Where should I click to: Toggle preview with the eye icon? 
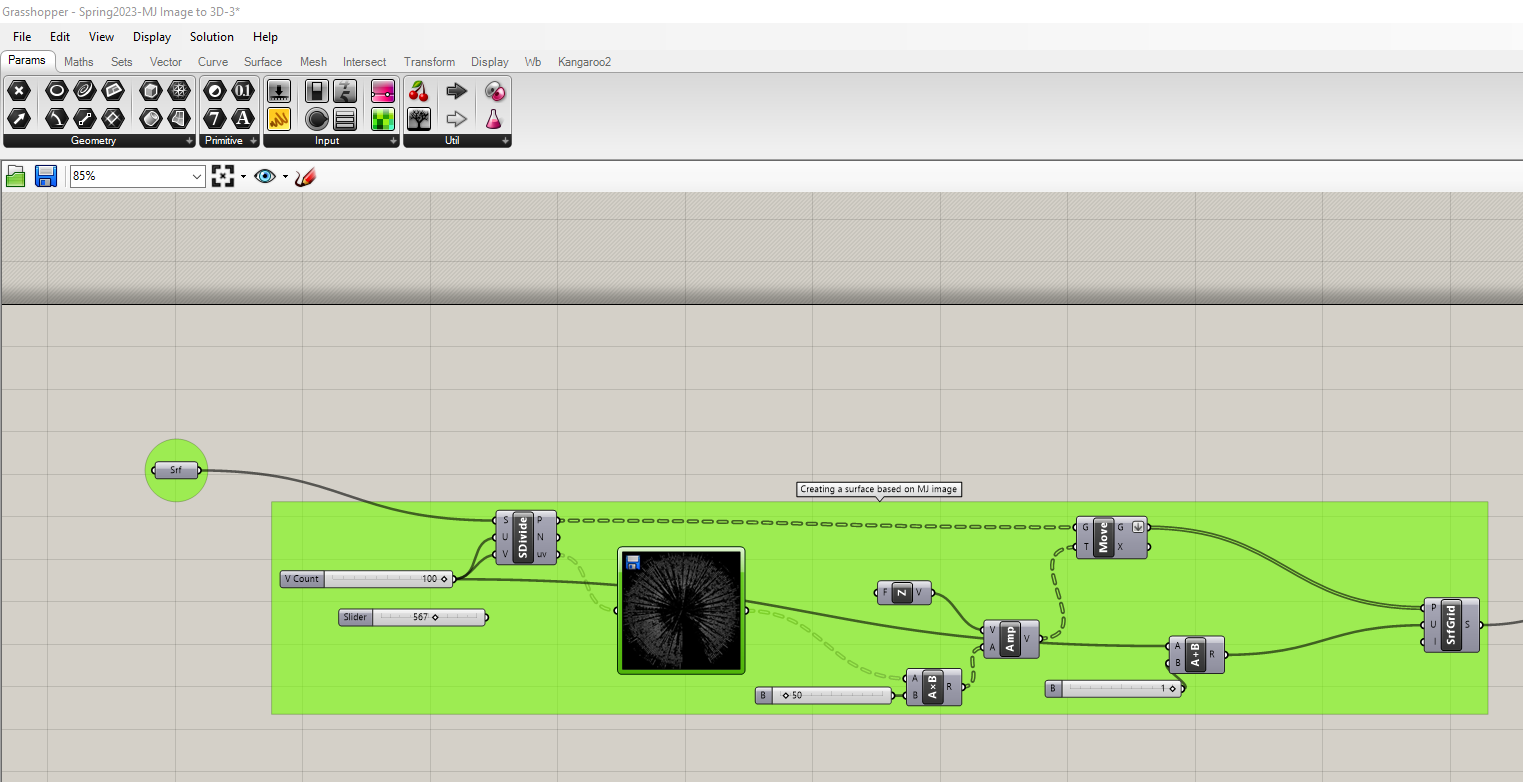pos(264,177)
